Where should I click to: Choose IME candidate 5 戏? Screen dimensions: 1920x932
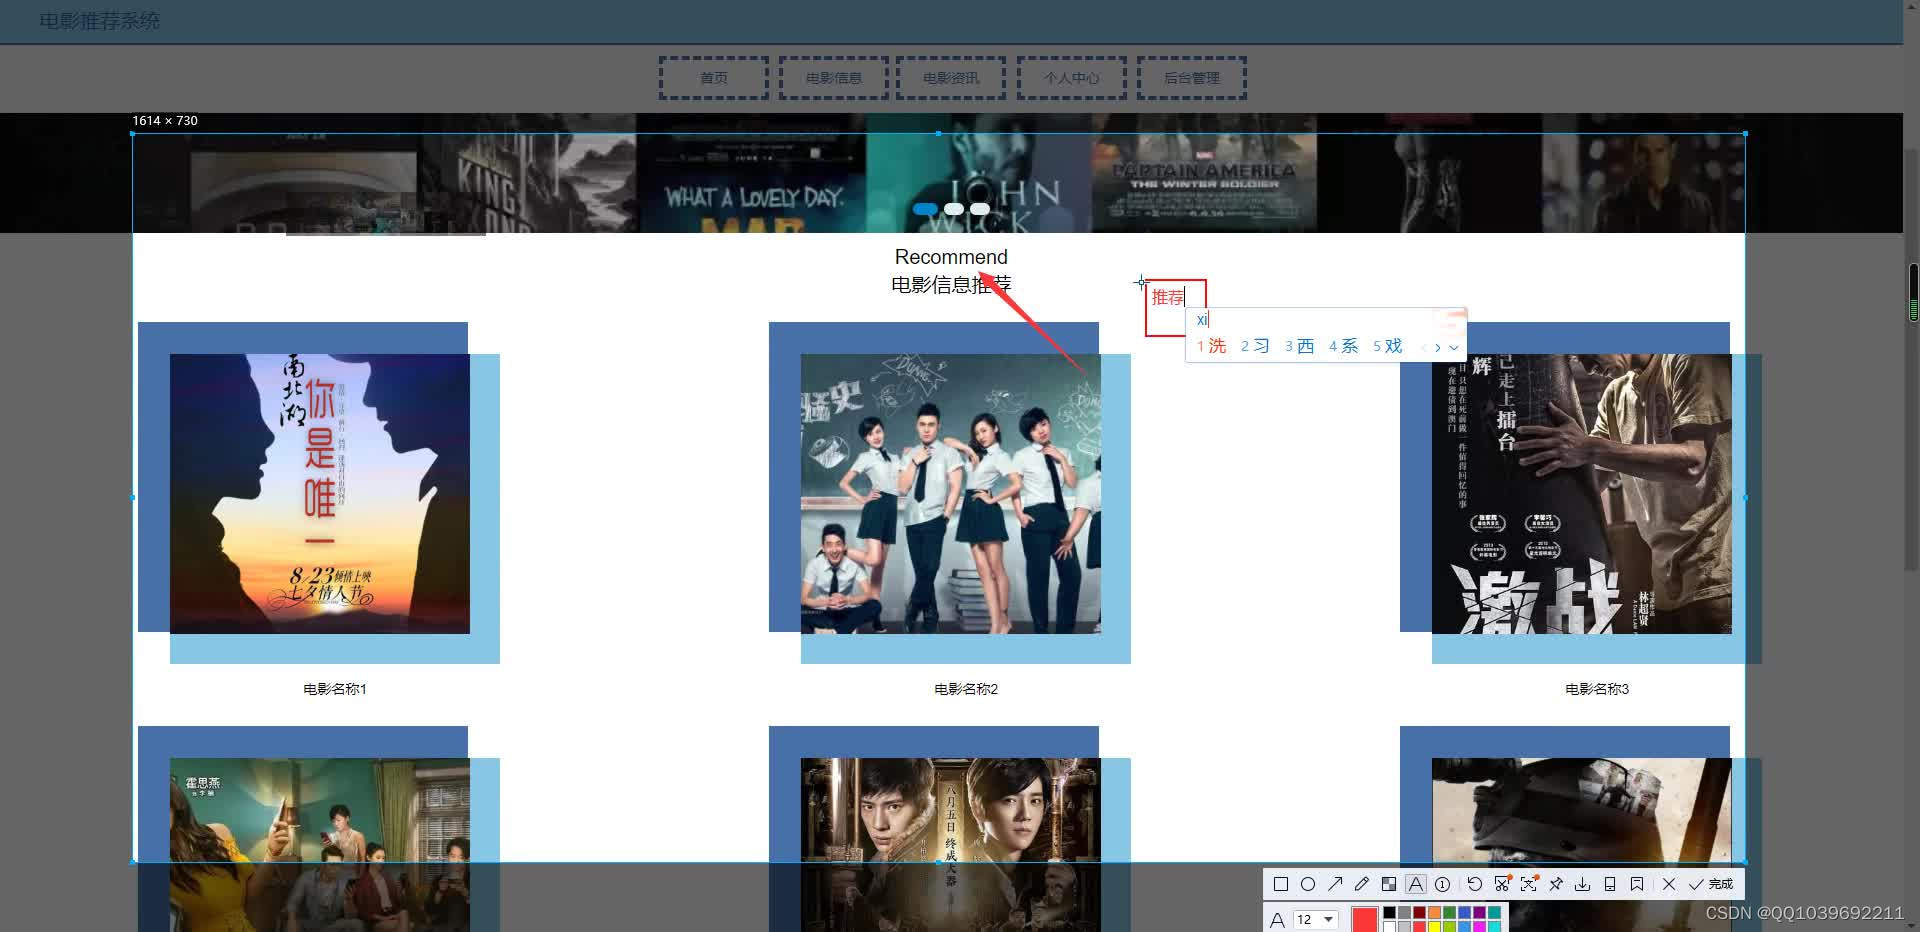click(1387, 346)
